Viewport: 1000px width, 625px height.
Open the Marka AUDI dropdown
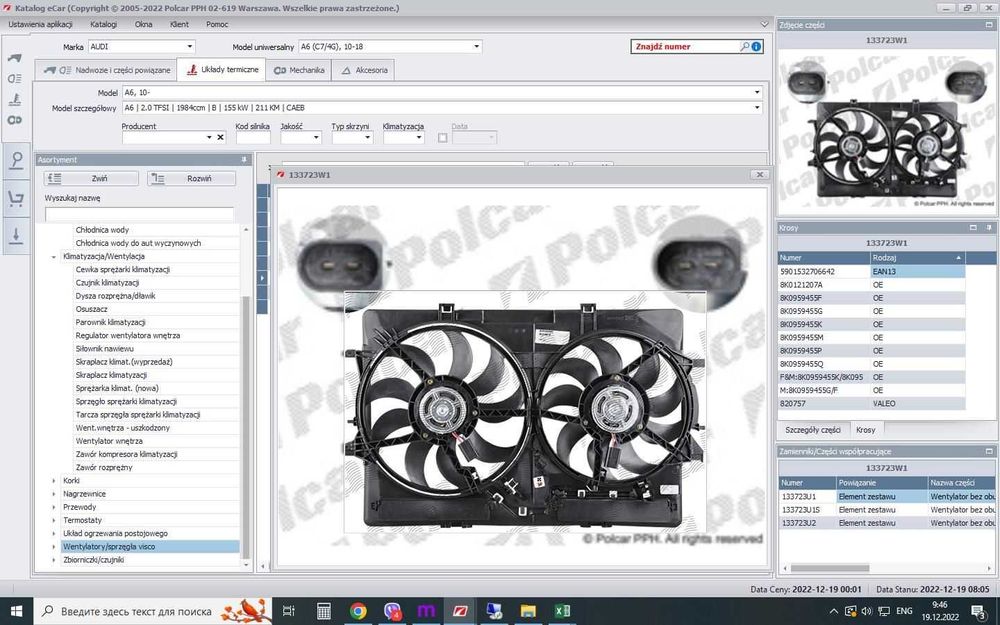pos(189,47)
